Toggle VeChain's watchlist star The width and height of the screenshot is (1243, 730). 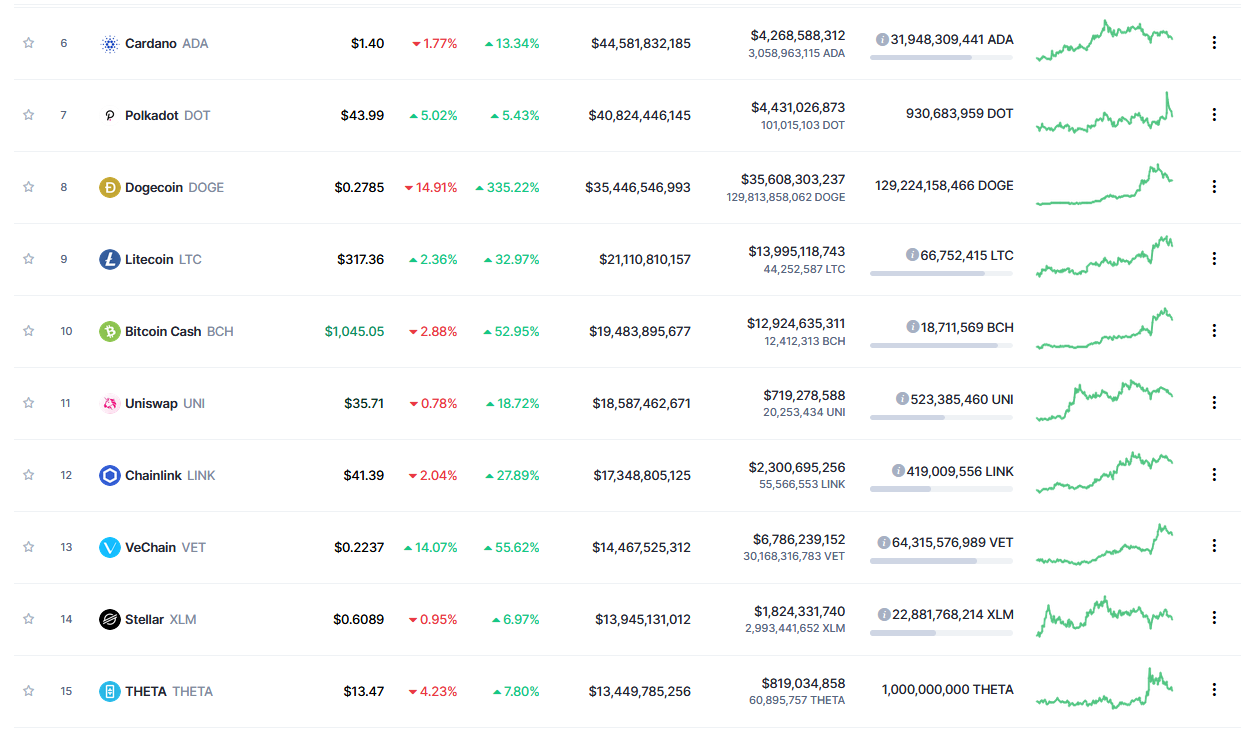pos(29,547)
